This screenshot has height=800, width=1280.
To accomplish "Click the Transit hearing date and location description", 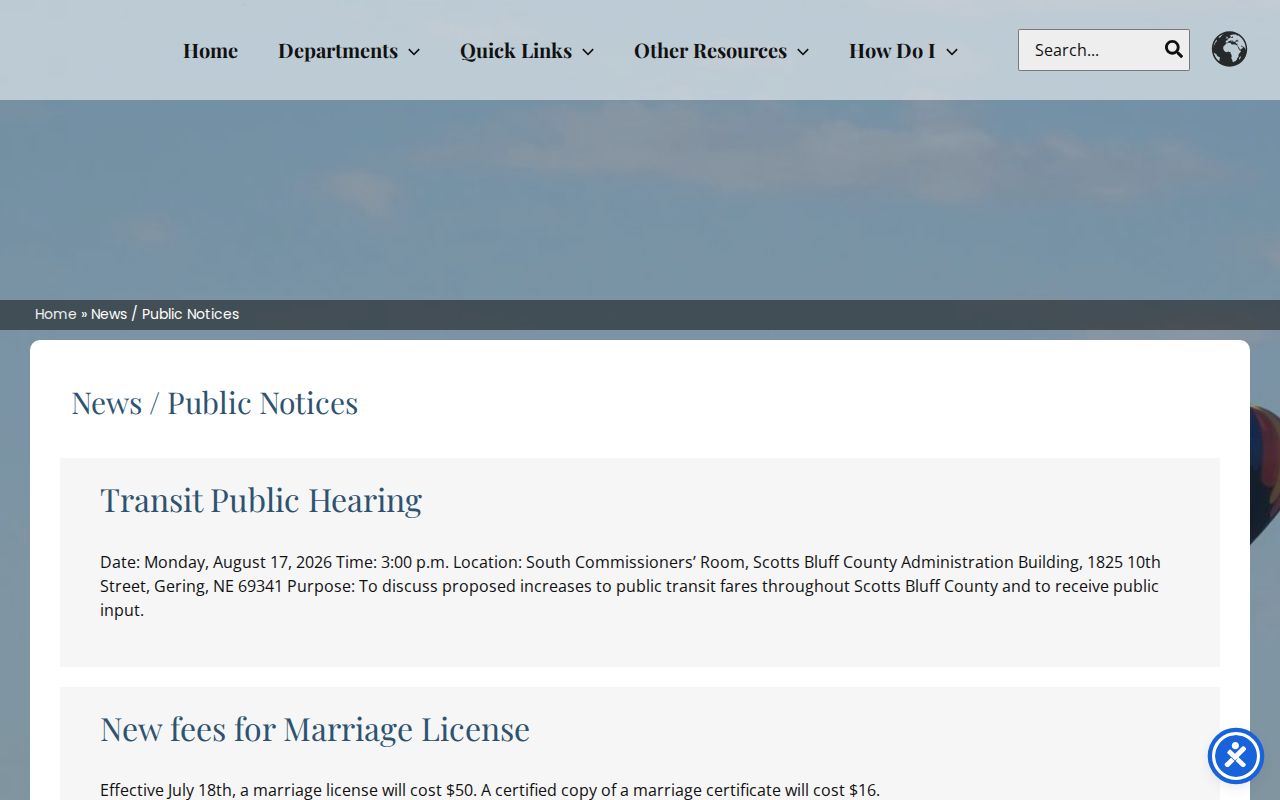I will click(x=630, y=586).
